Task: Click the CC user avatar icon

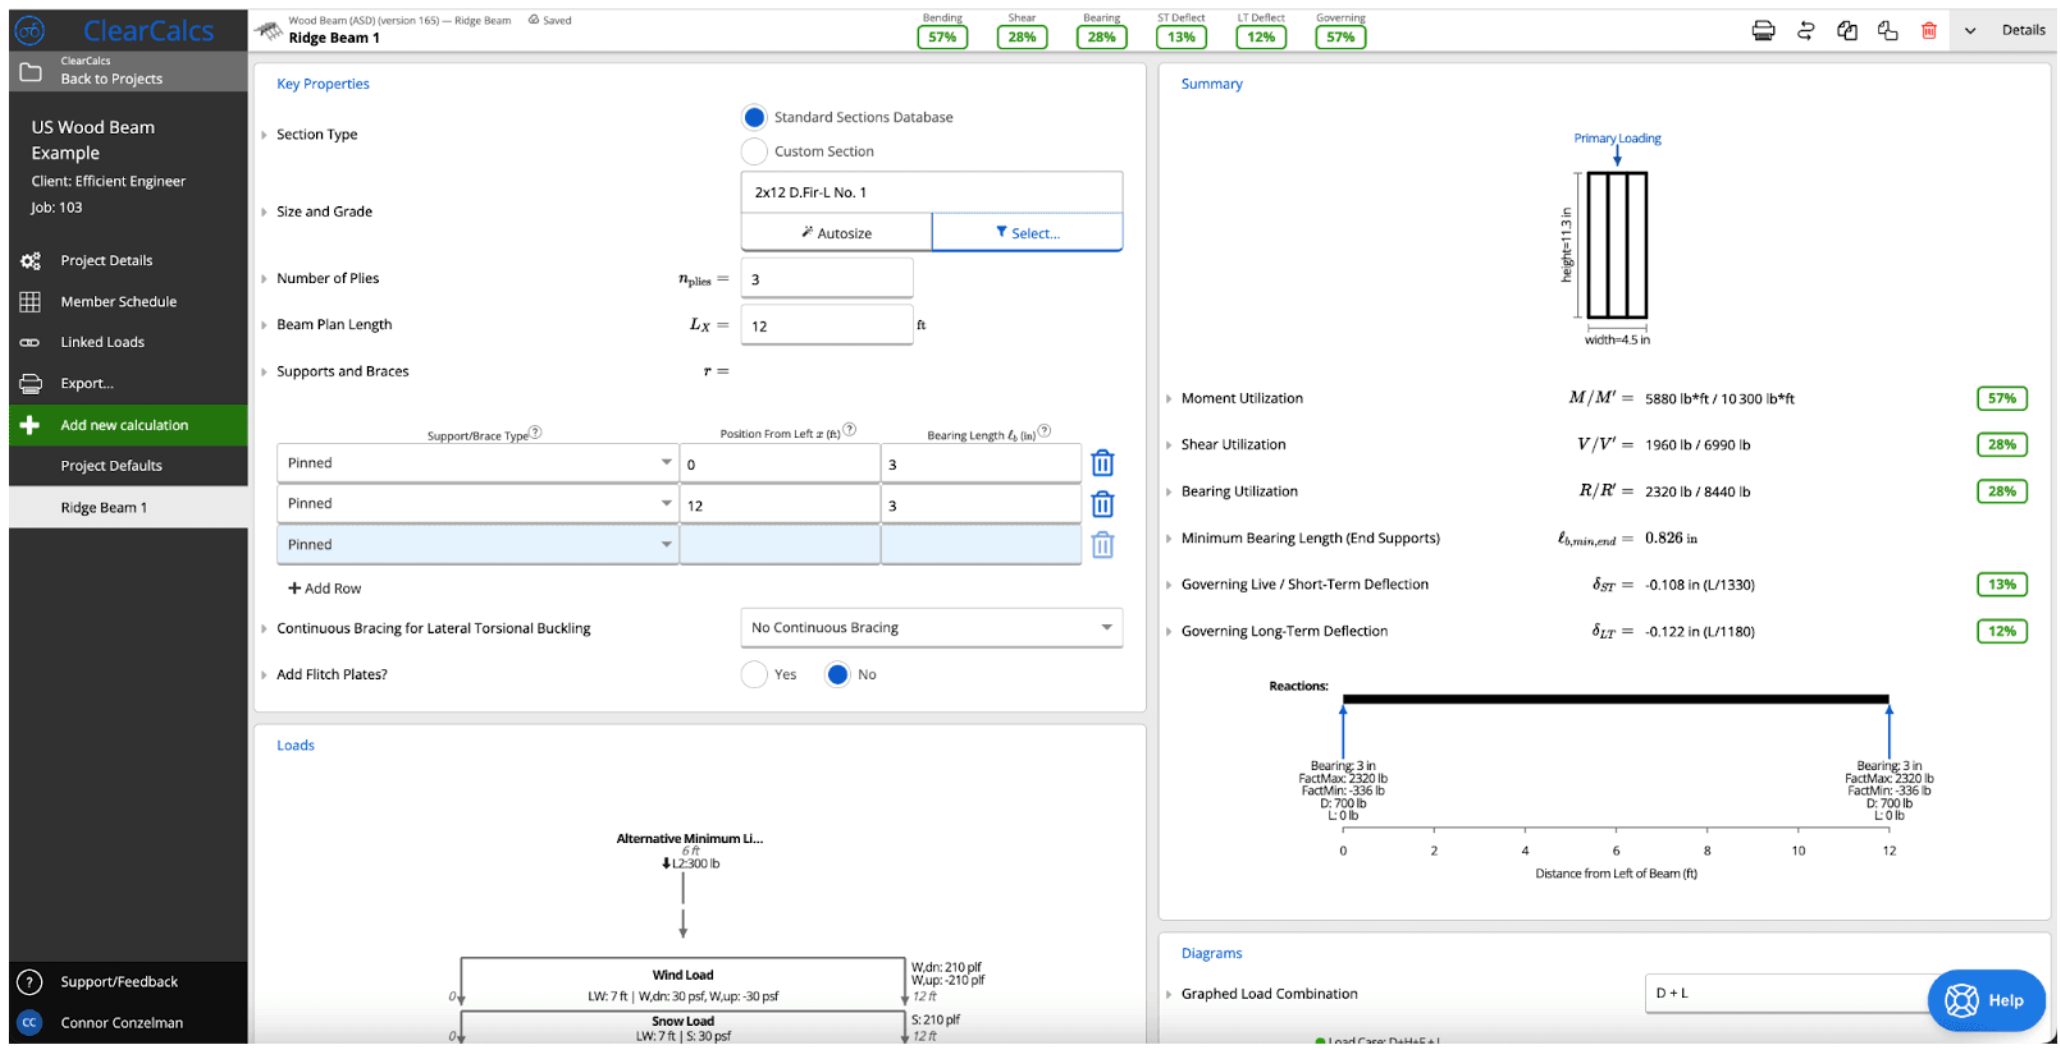Action: click(x=30, y=1023)
